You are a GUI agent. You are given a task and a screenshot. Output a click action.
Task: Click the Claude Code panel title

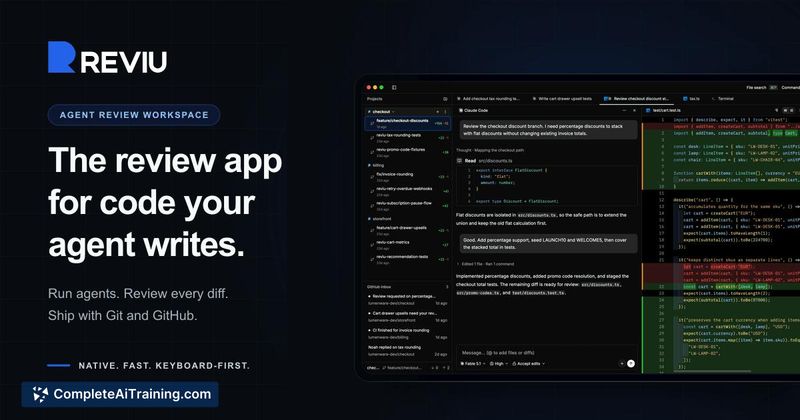476,110
